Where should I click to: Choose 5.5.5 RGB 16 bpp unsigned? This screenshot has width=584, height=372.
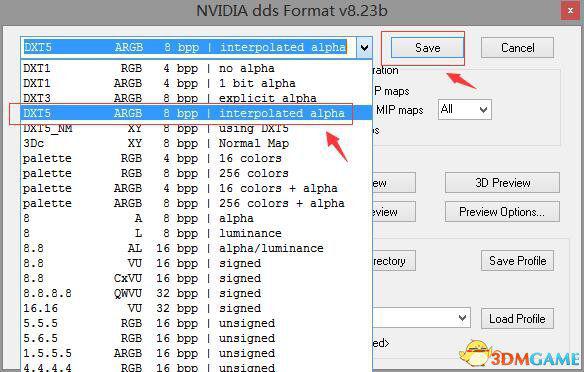pos(197,323)
